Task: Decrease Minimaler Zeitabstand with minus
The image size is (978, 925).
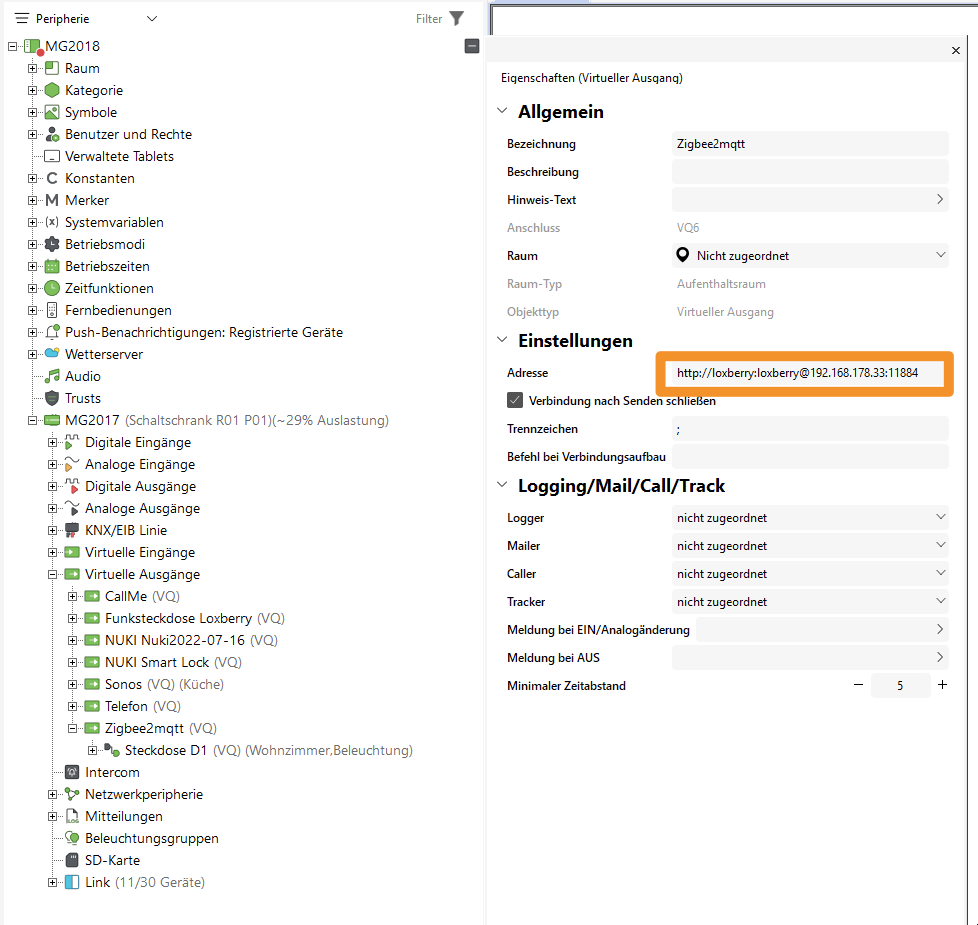Action: (858, 685)
